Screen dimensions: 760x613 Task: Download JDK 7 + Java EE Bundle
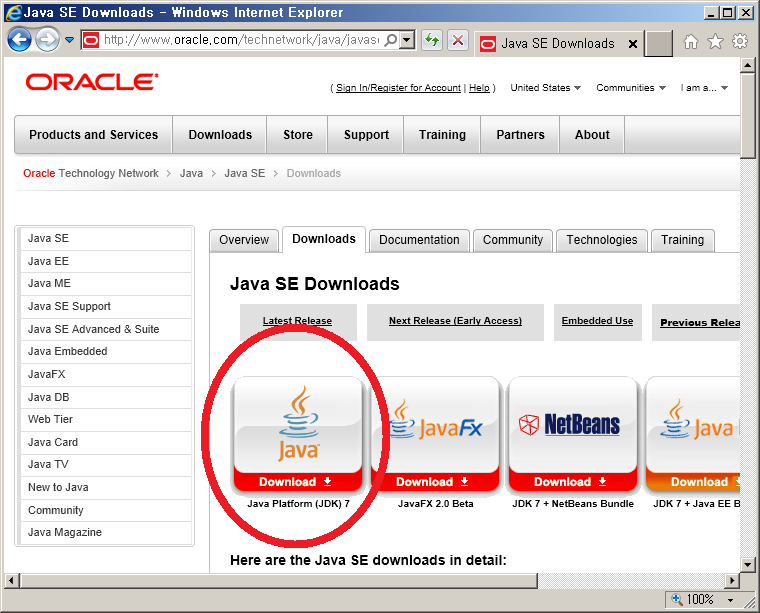point(694,482)
